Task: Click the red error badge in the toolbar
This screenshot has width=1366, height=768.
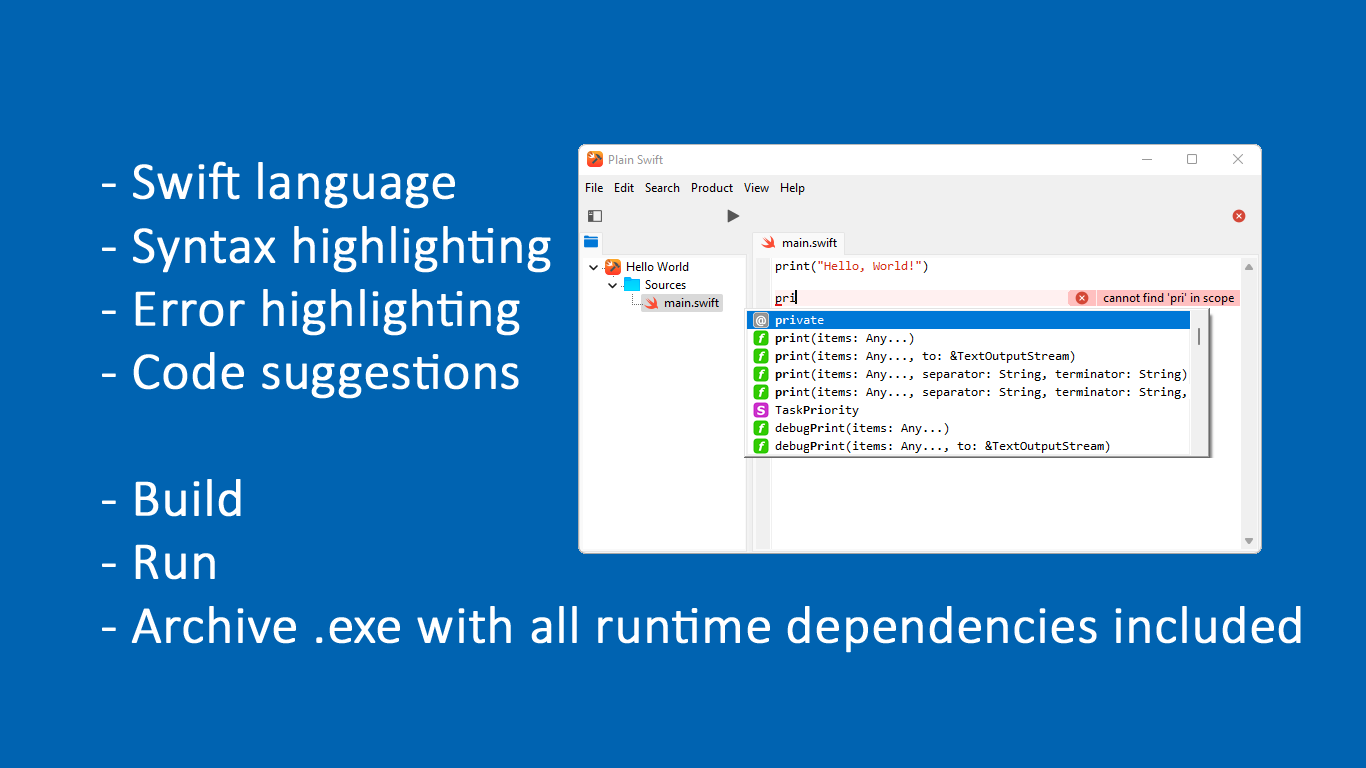Action: 1238,215
